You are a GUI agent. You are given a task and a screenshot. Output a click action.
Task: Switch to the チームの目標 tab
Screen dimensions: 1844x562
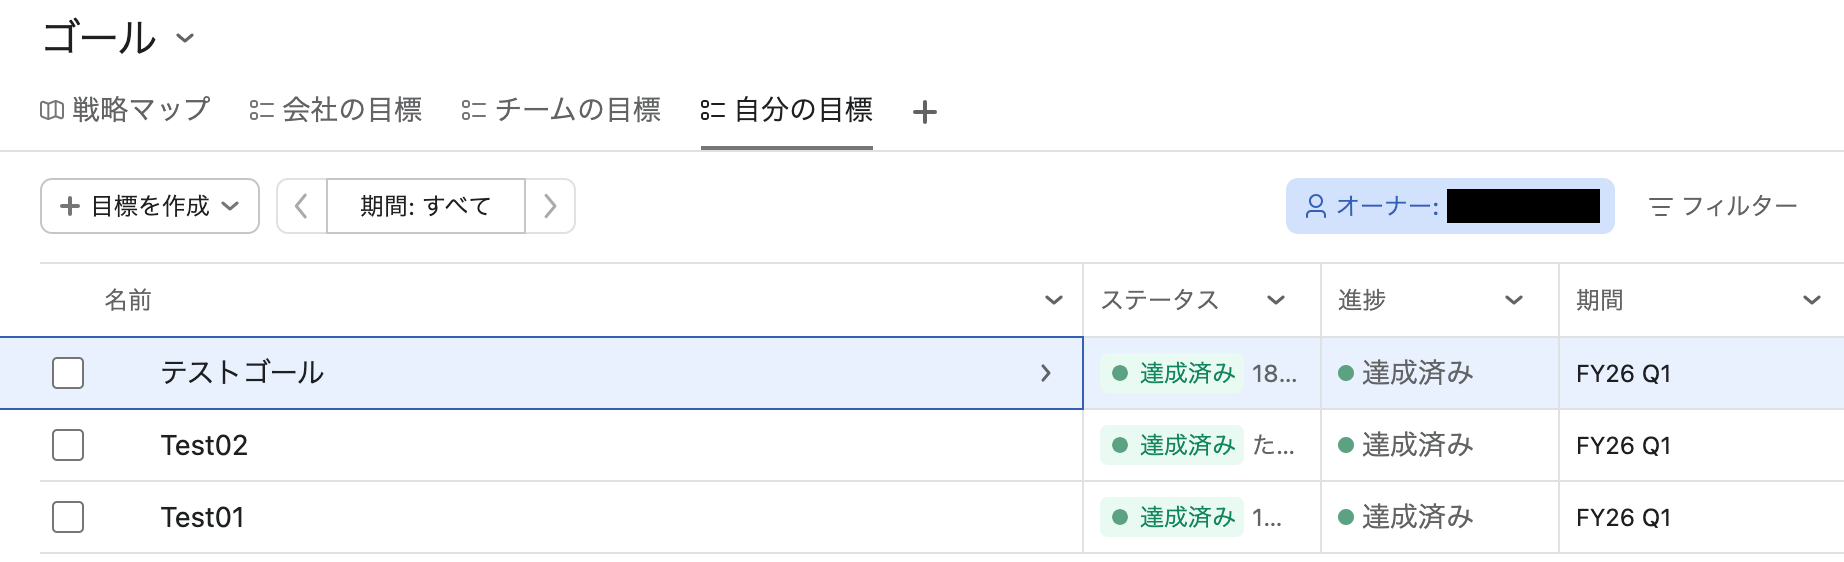coord(561,110)
